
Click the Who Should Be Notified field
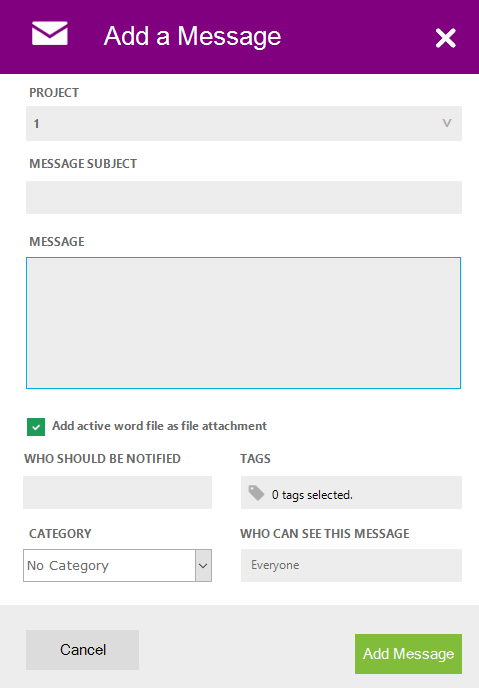coord(118,492)
